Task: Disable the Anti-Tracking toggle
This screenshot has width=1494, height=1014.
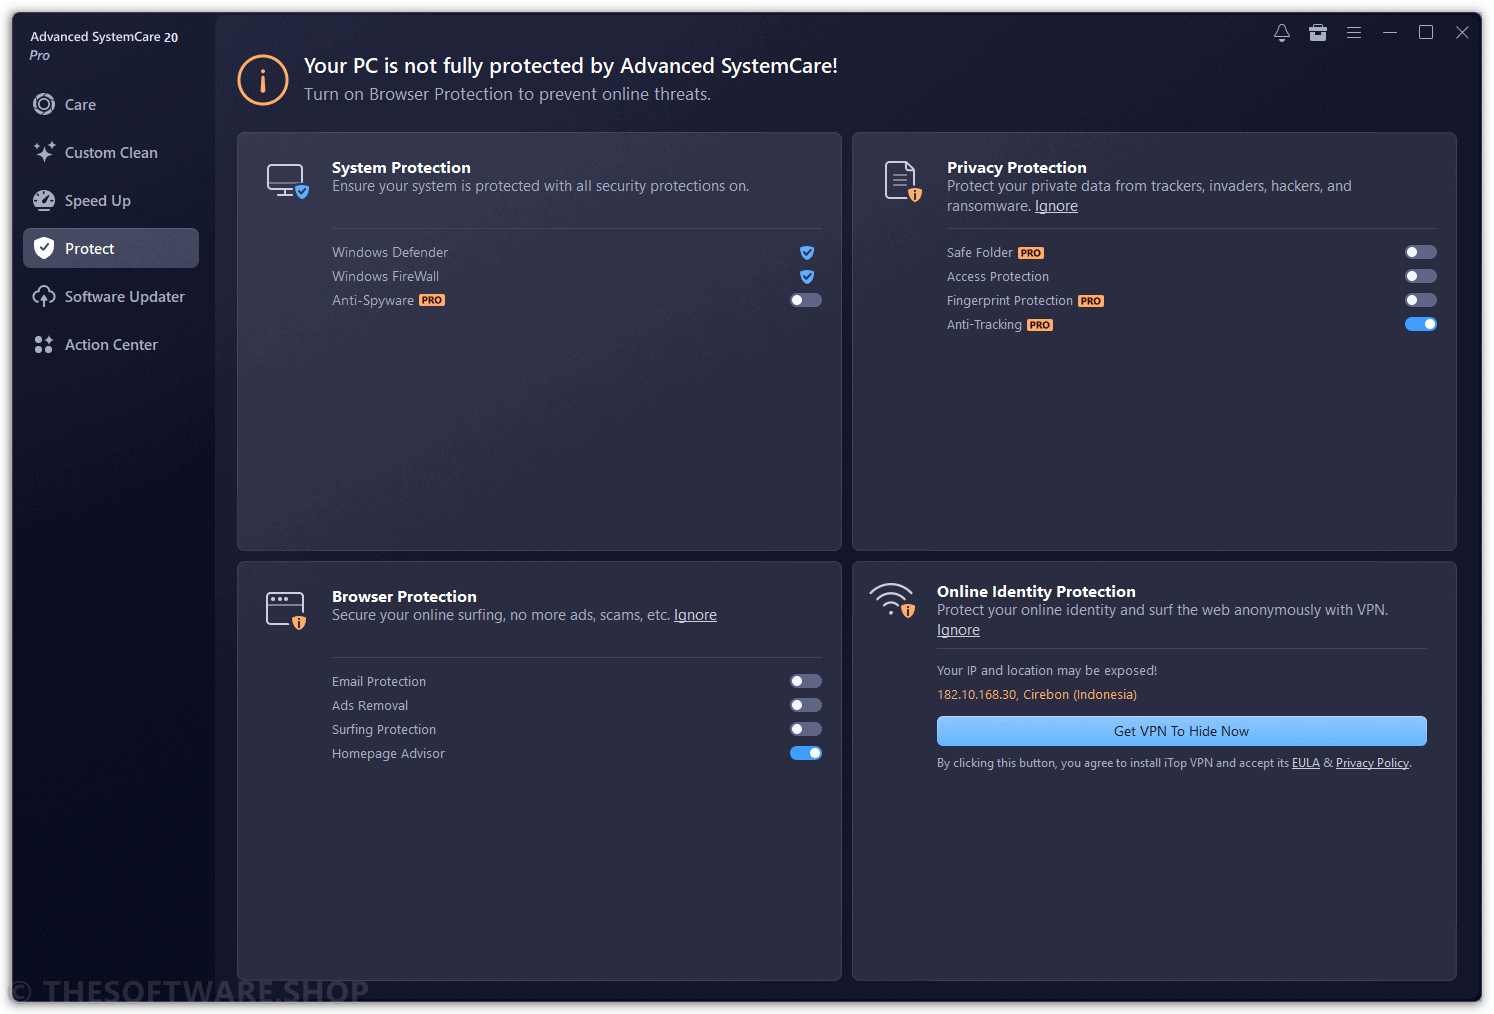Action: (1421, 324)
